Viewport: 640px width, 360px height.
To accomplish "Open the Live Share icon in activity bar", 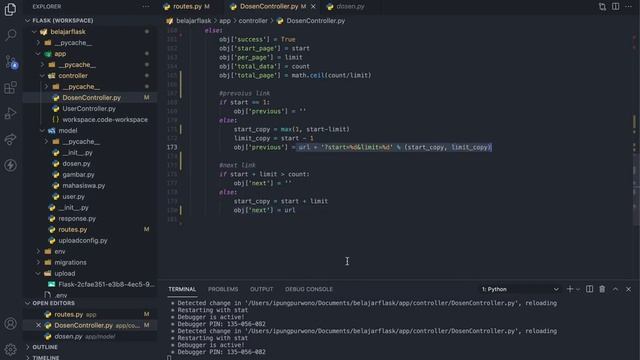I will (11, 139).
